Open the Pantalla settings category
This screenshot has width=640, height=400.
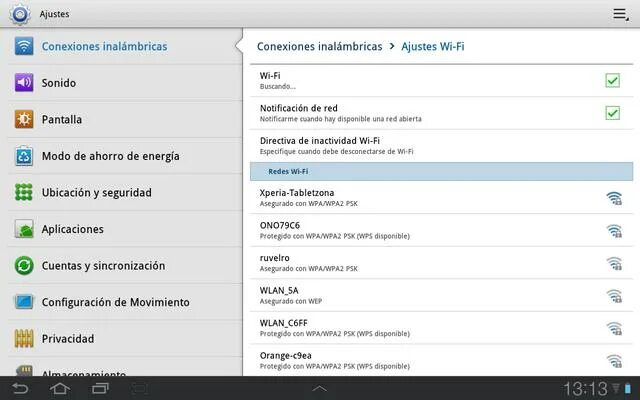click(125, 119)
